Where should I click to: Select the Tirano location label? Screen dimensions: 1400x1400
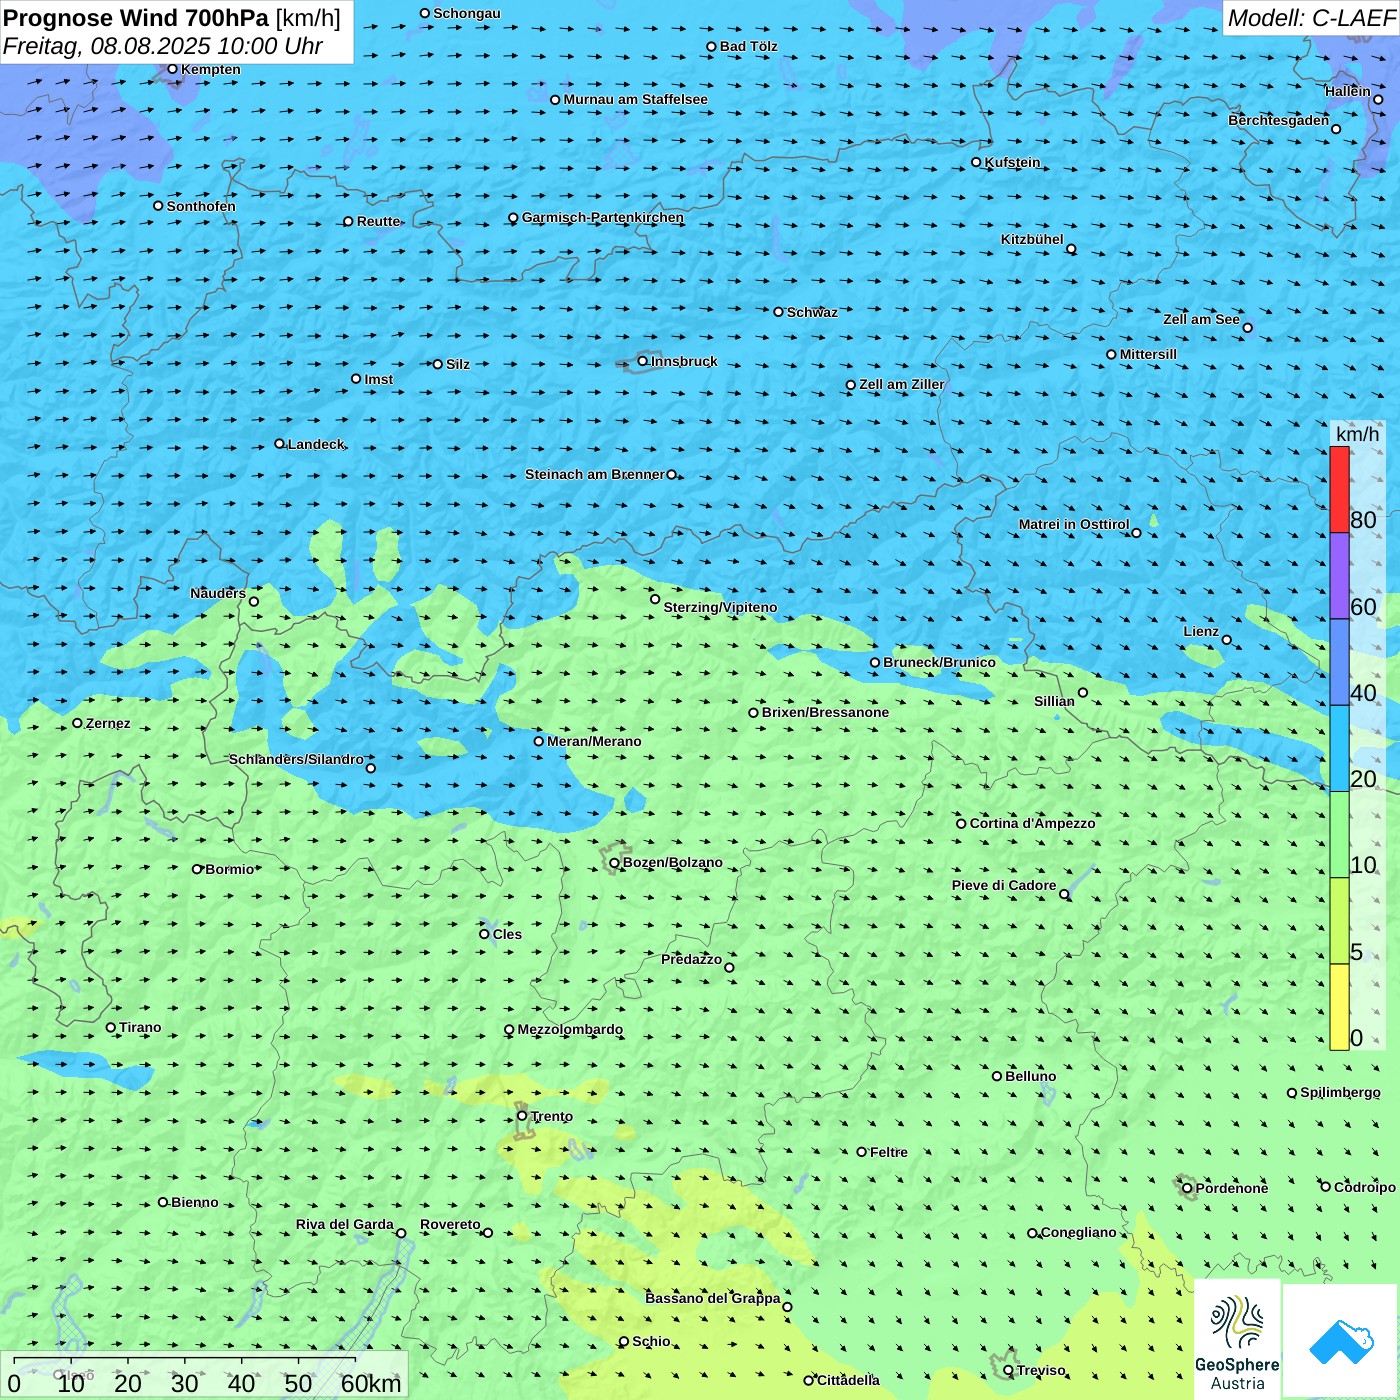tap(140, 1027)
